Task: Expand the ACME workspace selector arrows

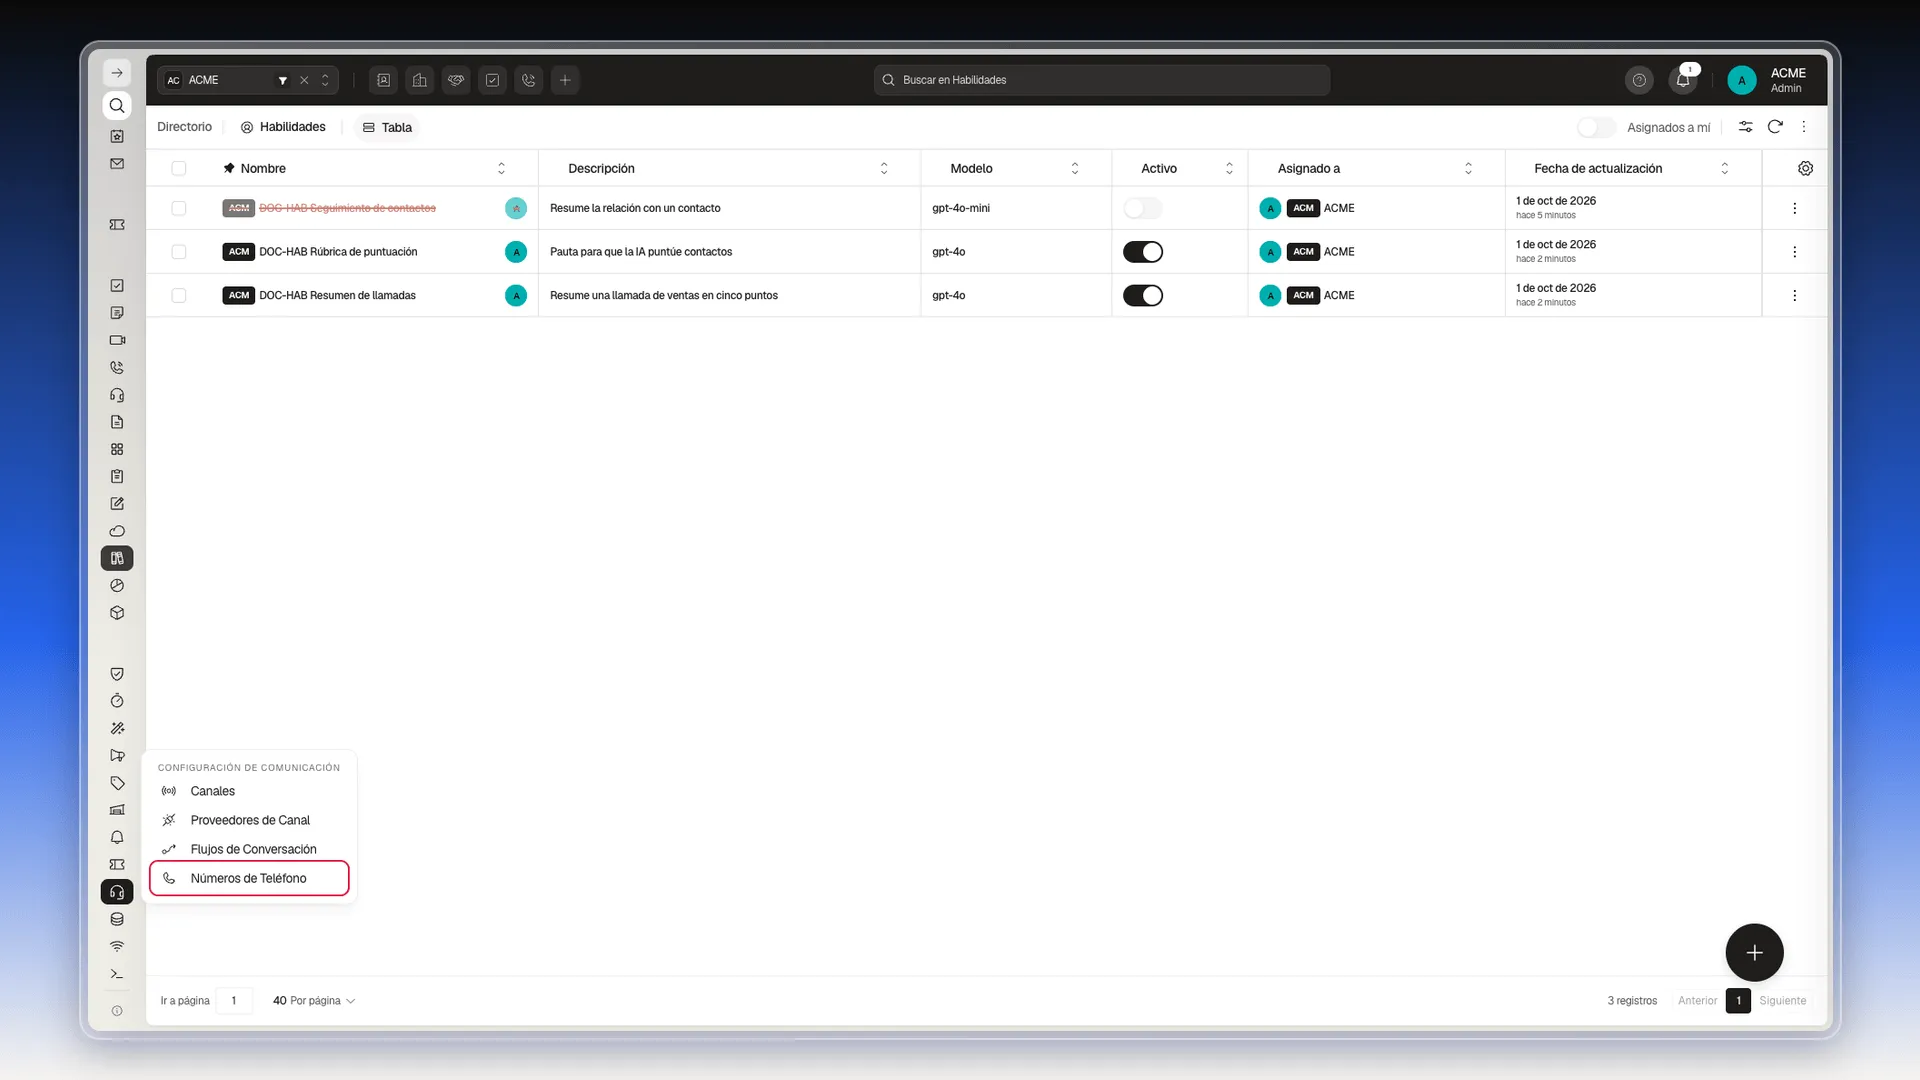Action: coord(325,80)
